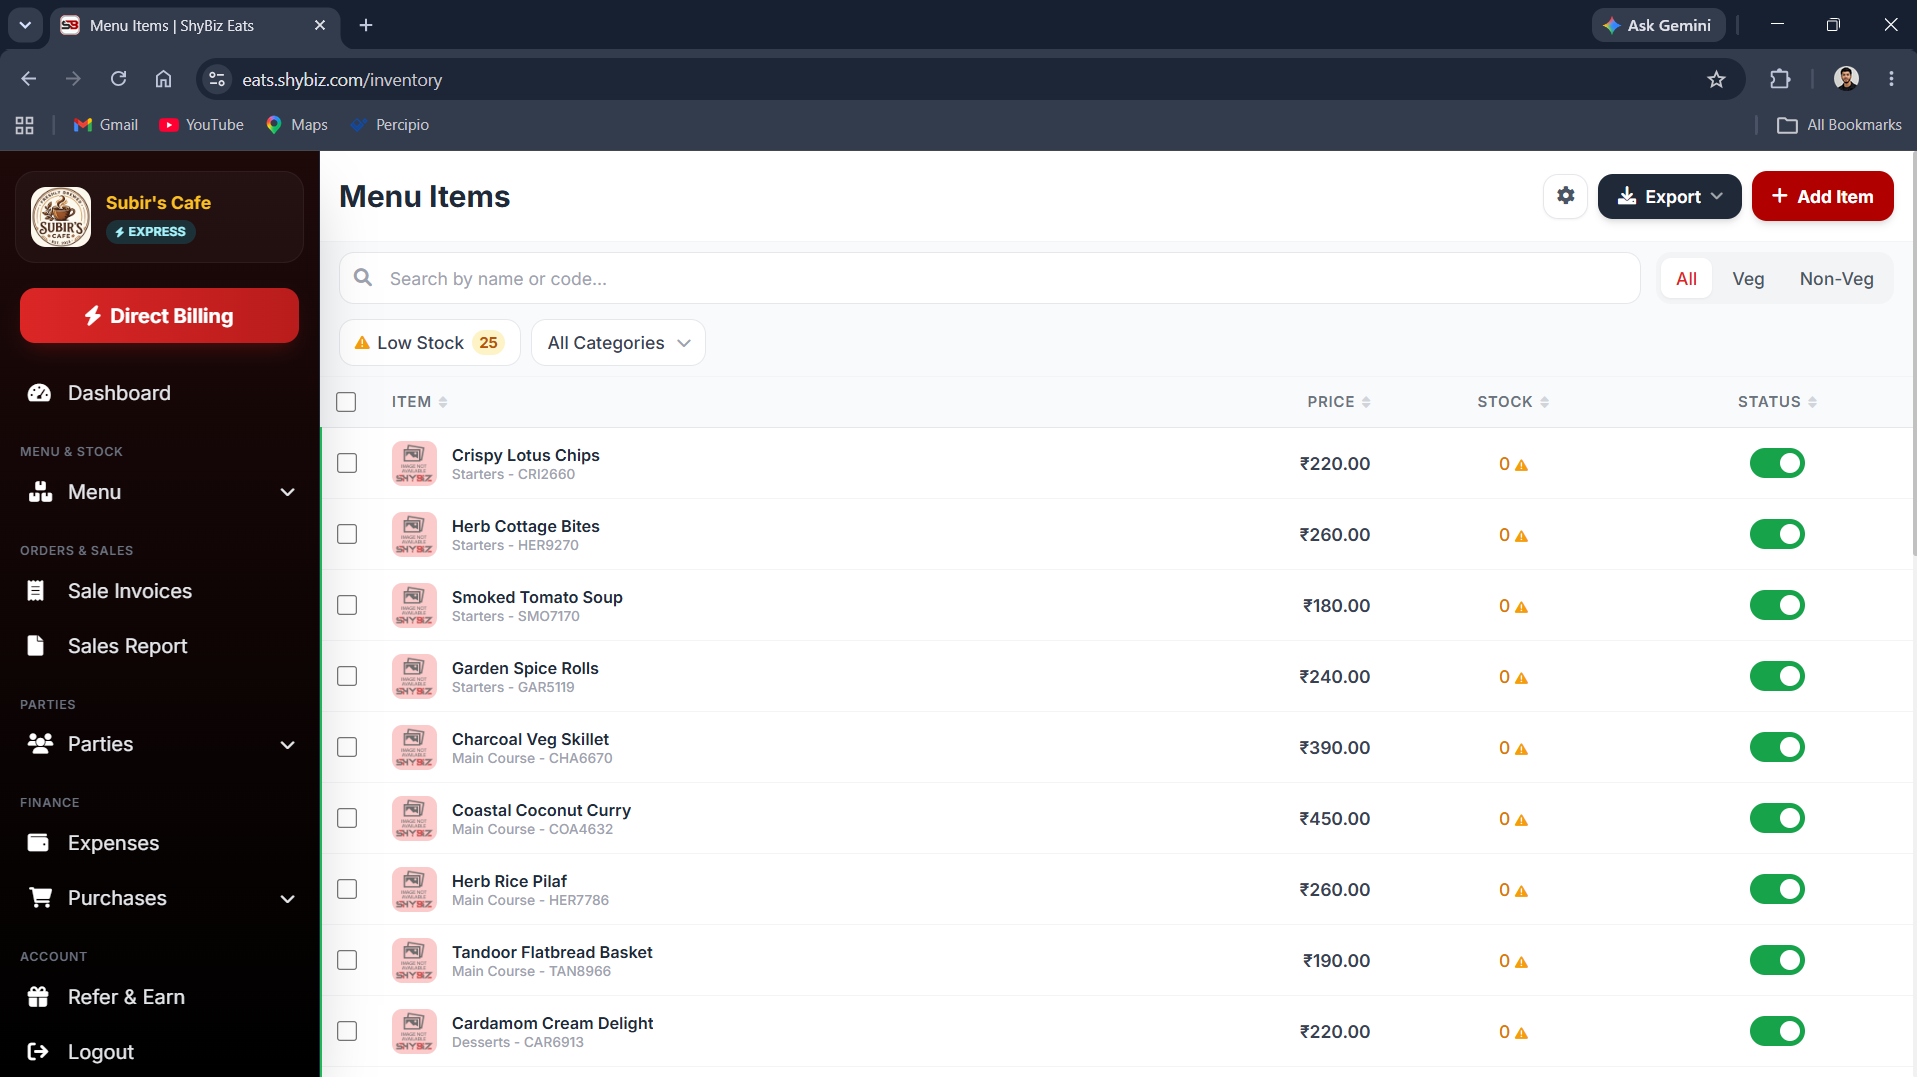The width and height of the screenshot is (1917, 1077).
Task: Click the Sales Report file icon
Action: point(36,646)
